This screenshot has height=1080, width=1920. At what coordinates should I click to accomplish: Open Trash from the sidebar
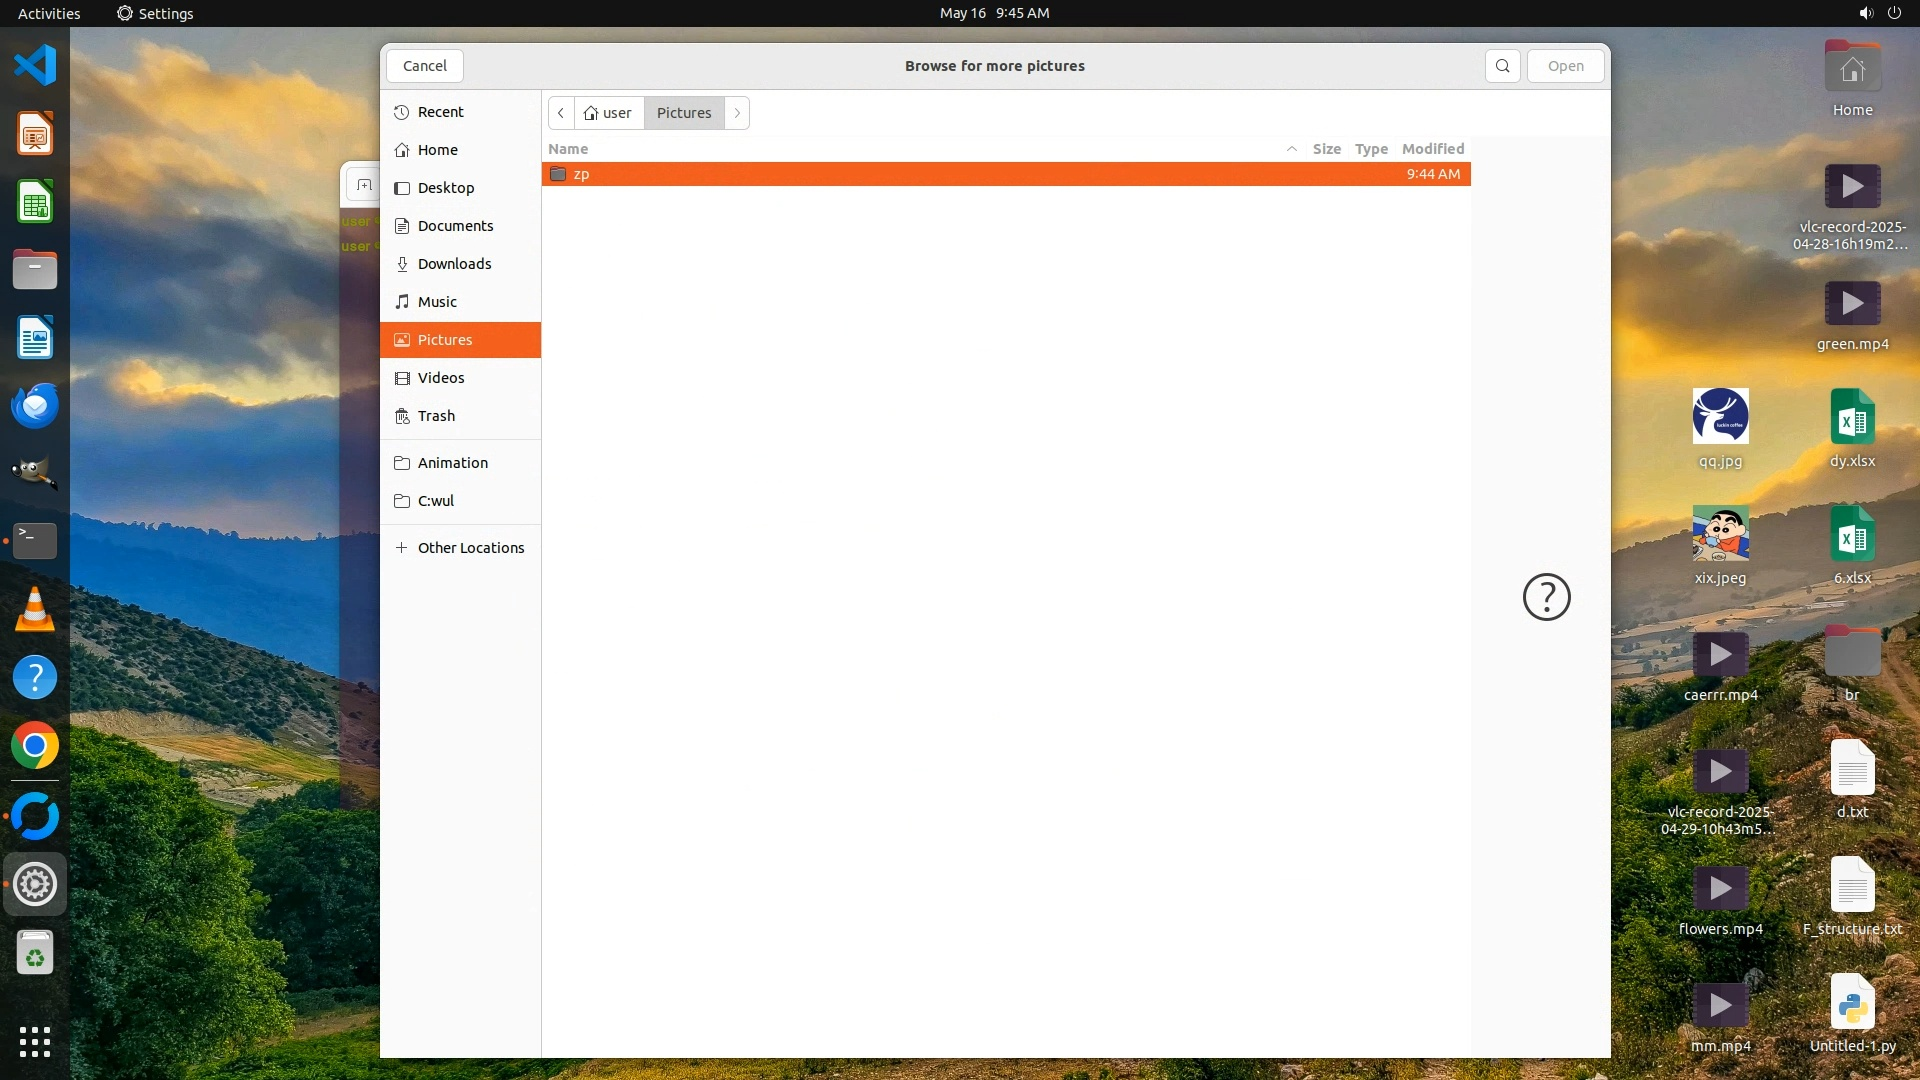(x=436, y=416)
